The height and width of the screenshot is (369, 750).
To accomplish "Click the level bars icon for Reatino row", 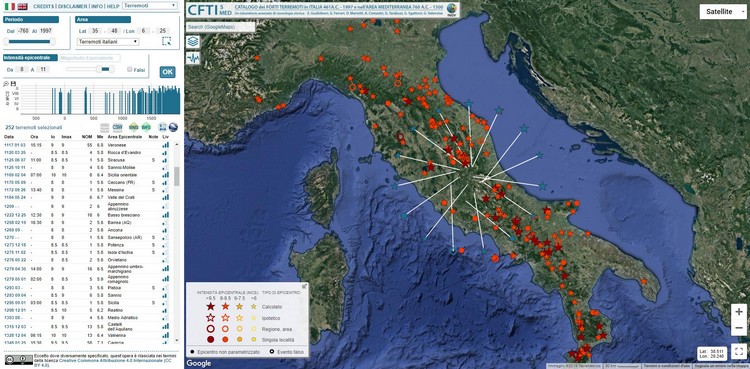I will 165,310.
